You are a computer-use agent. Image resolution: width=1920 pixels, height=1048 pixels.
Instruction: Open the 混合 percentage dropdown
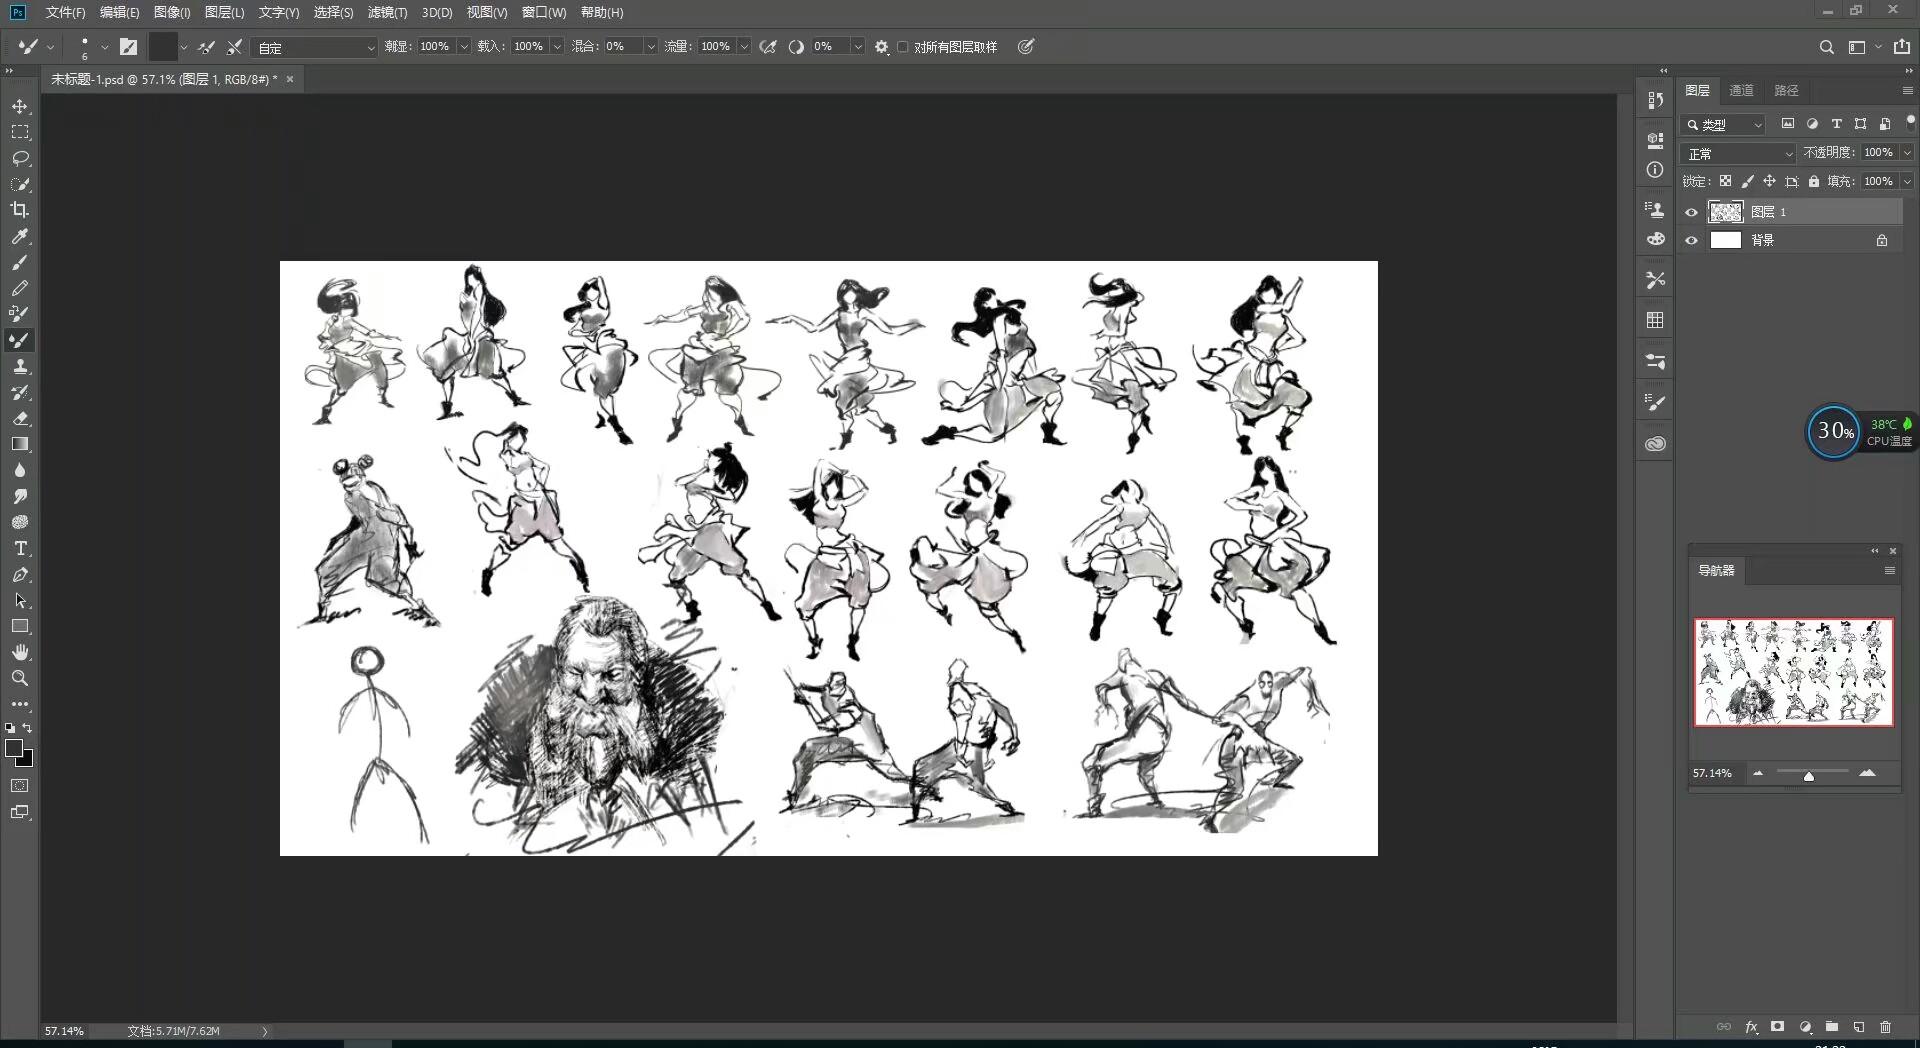point(651,47)
